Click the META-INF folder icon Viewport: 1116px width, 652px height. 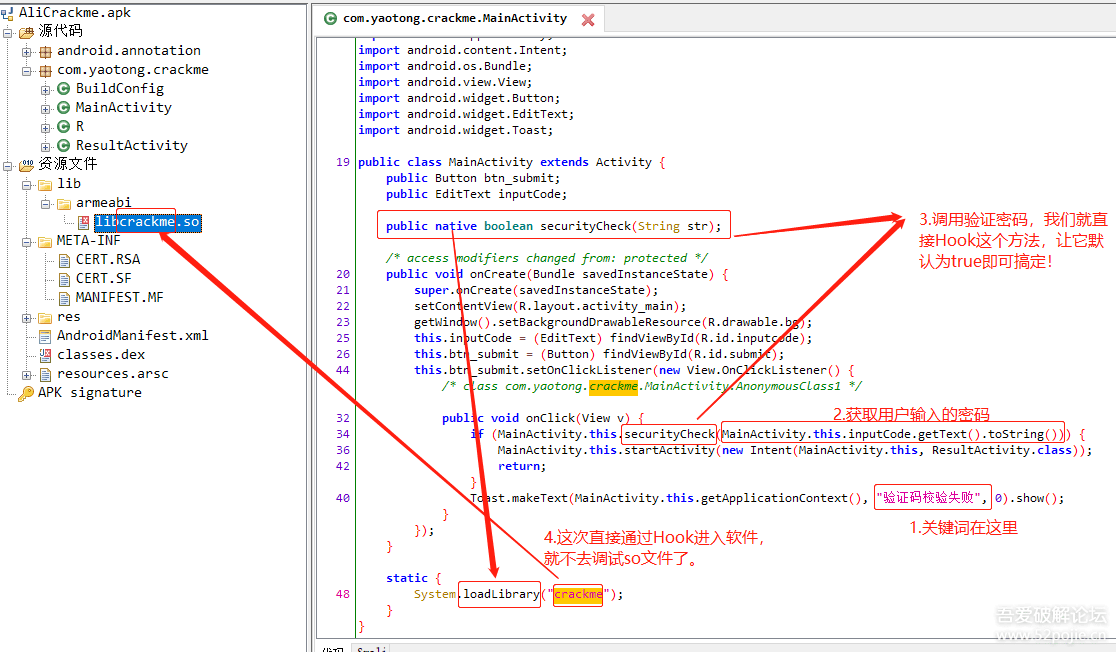click(46, 241)
